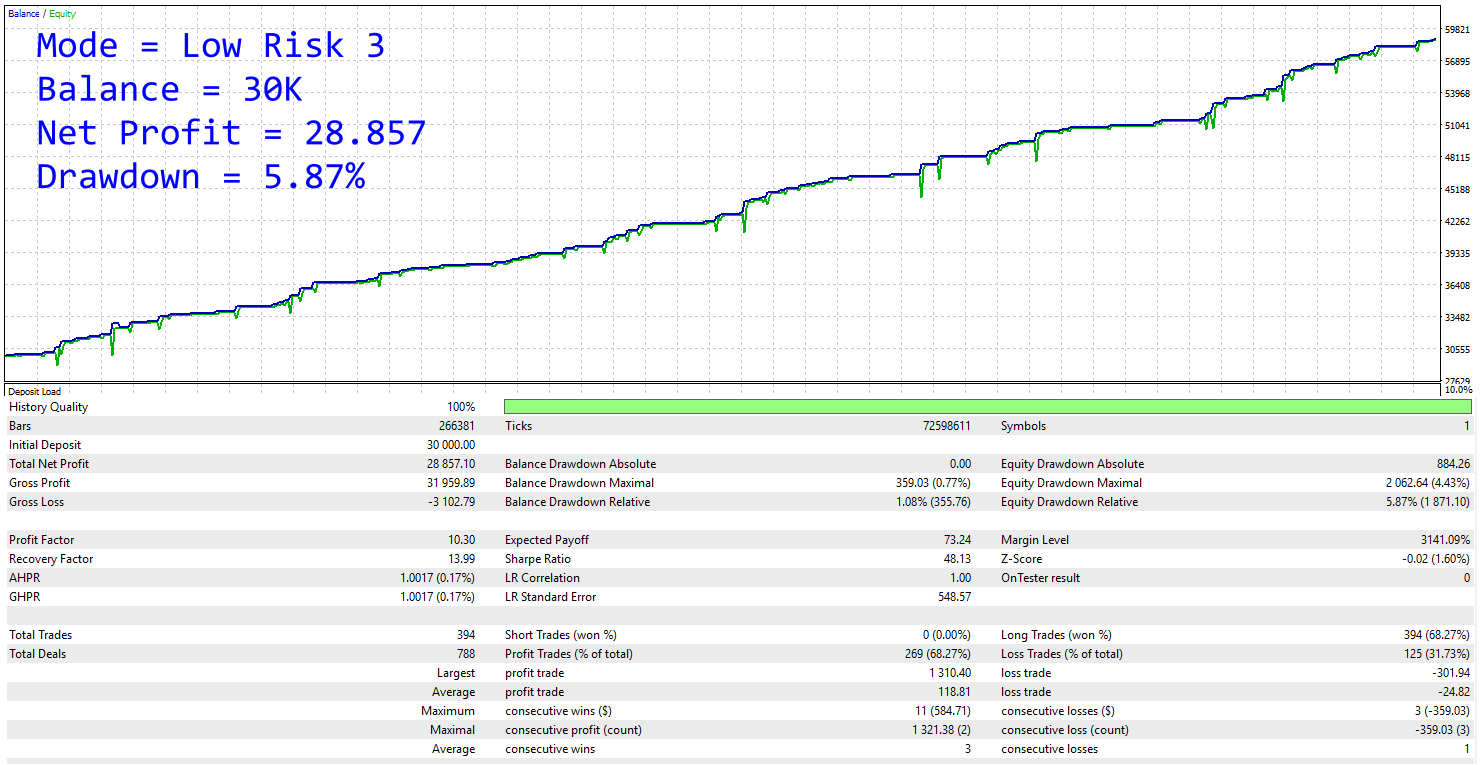Select the Initial Deposit value 30 000.00
This screenshot has width=1484, height=765.
[x=450, y=445]
